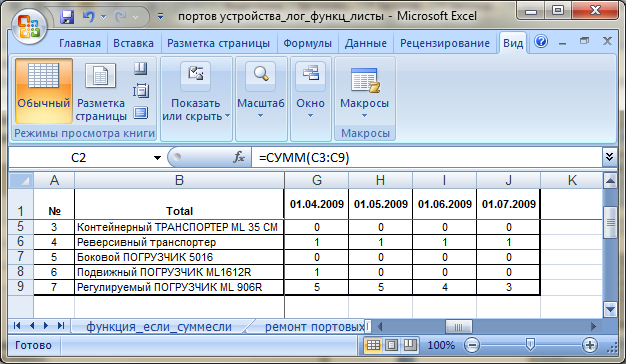Click the vertical scrollbar thumb
The width and height of the screenshot is (626, 364).
(610, 222)
